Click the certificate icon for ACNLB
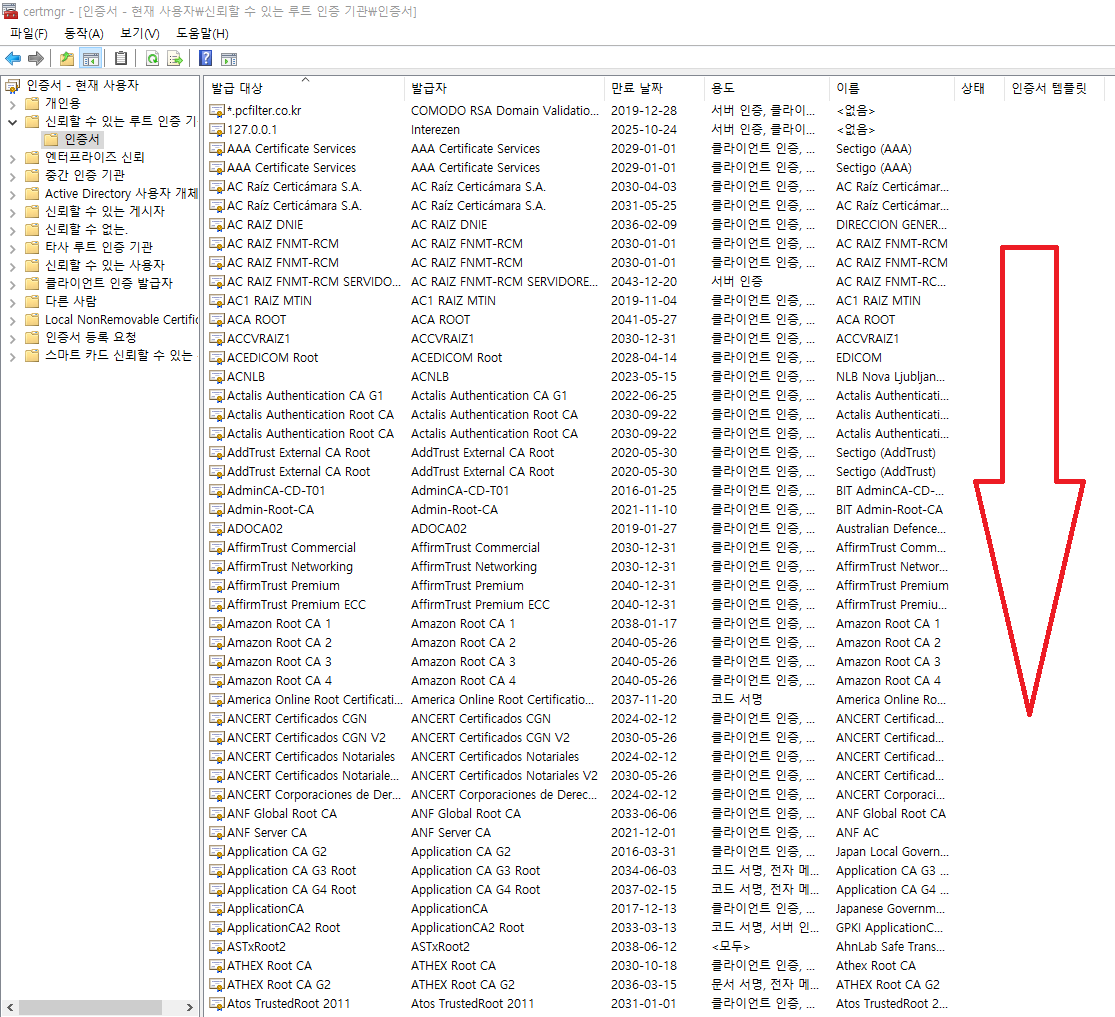This screenshot has width=1115, height=1017. click(x=217, y=376)
